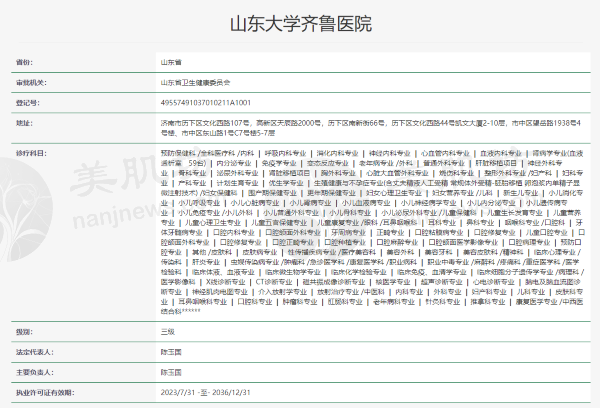
Task: Click the 山东省 province value
Action: tap(171, 62)
